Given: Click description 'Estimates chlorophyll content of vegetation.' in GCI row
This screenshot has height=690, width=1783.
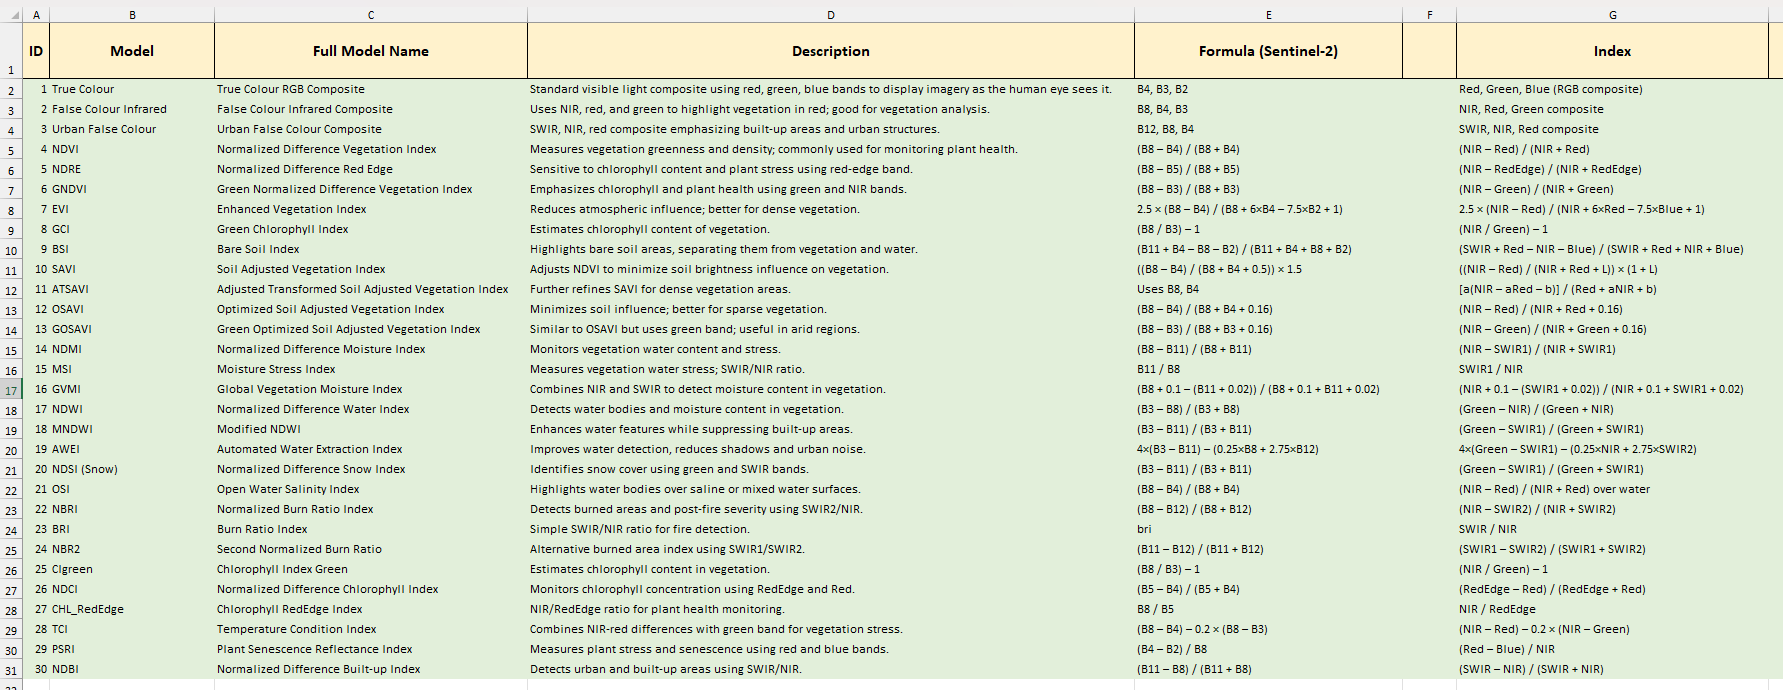Looking at the screenshot, I should (x=831, y=229).
